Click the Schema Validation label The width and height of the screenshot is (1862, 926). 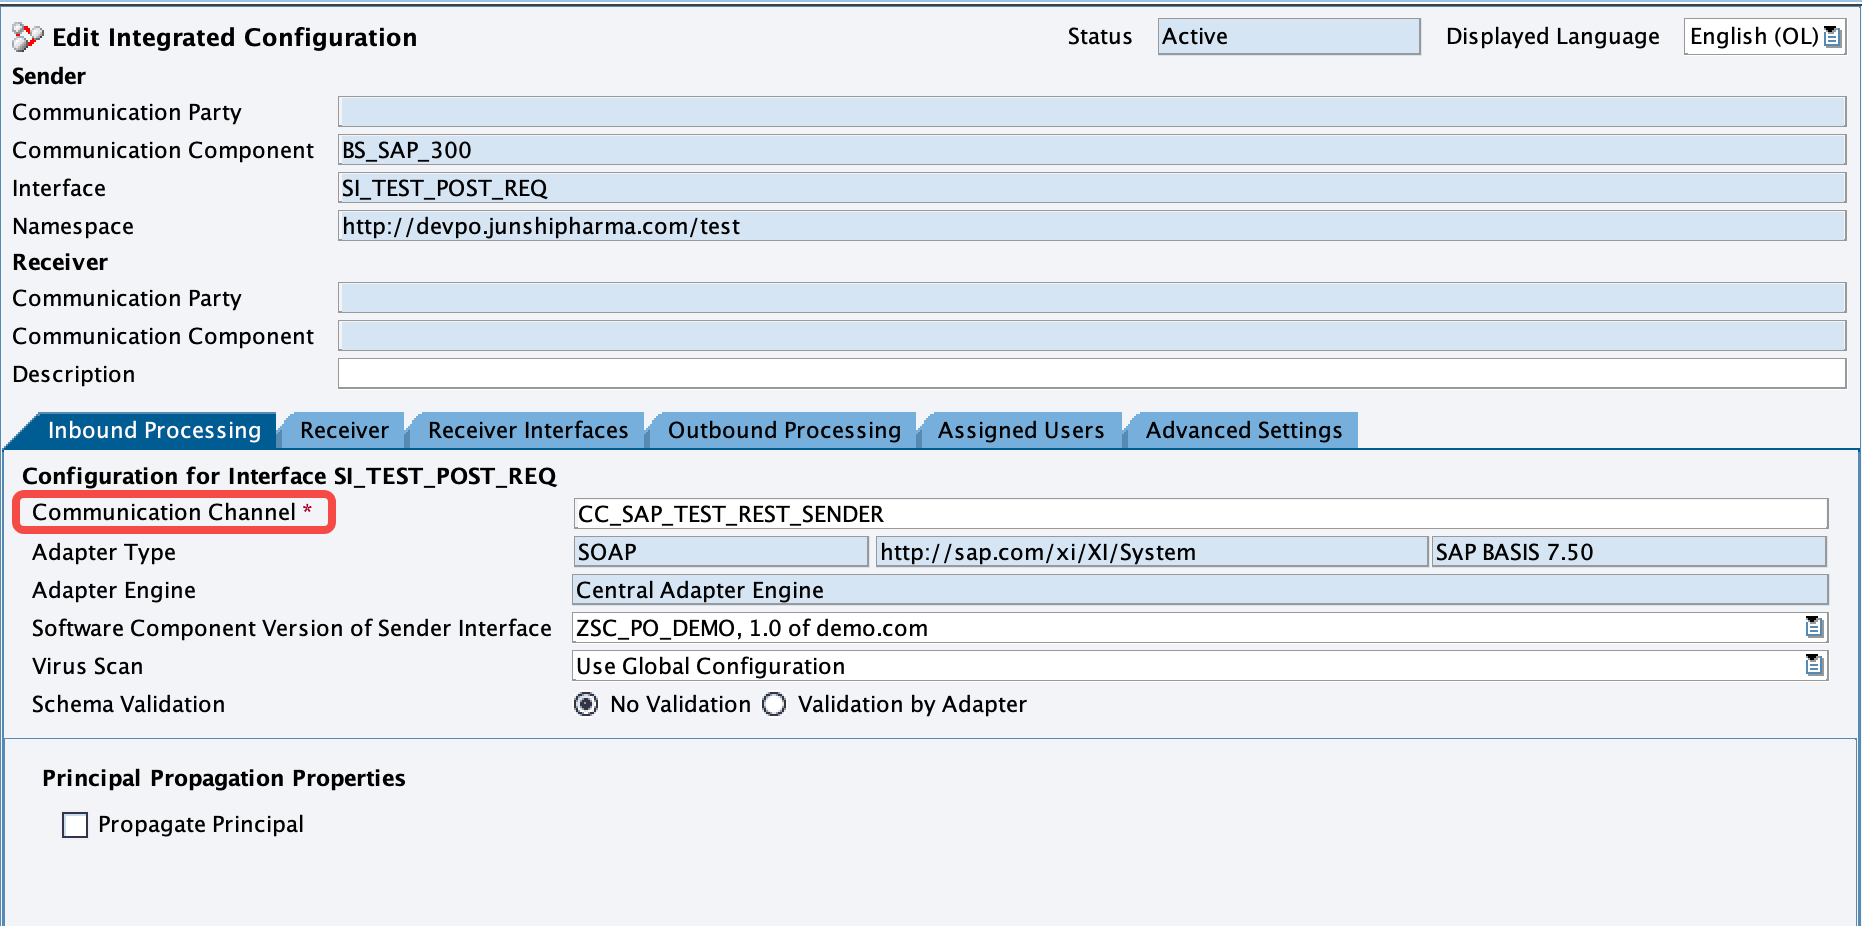(128, 704)
